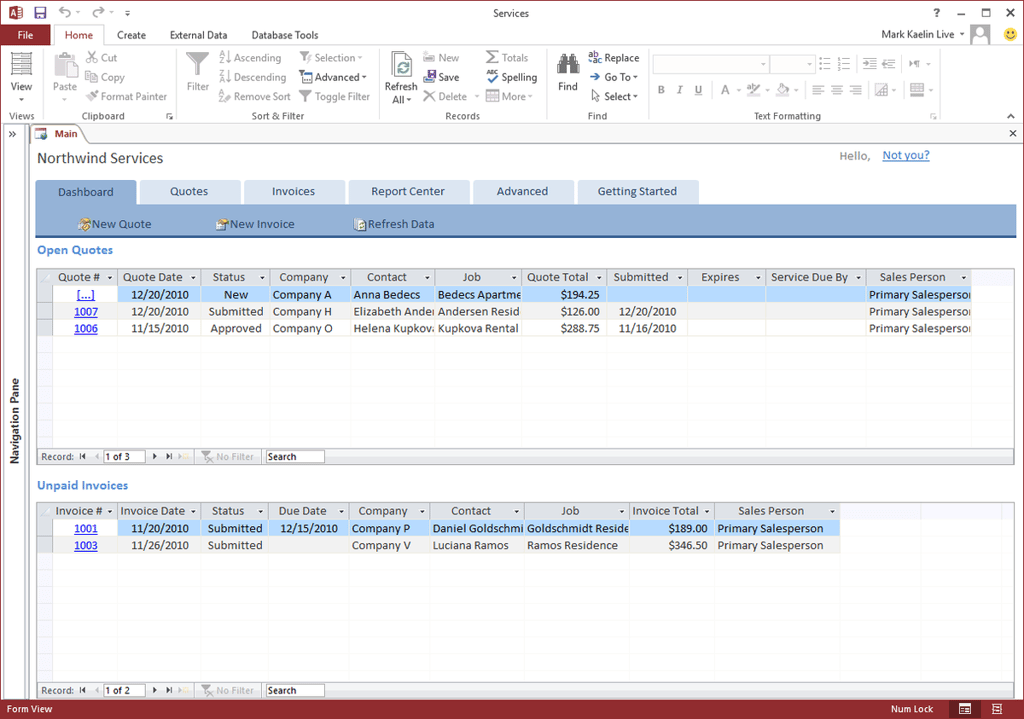This screenshot has height=719, width=1024.
Task: Toggle bulleted list formatting
Action: [825, 64]
